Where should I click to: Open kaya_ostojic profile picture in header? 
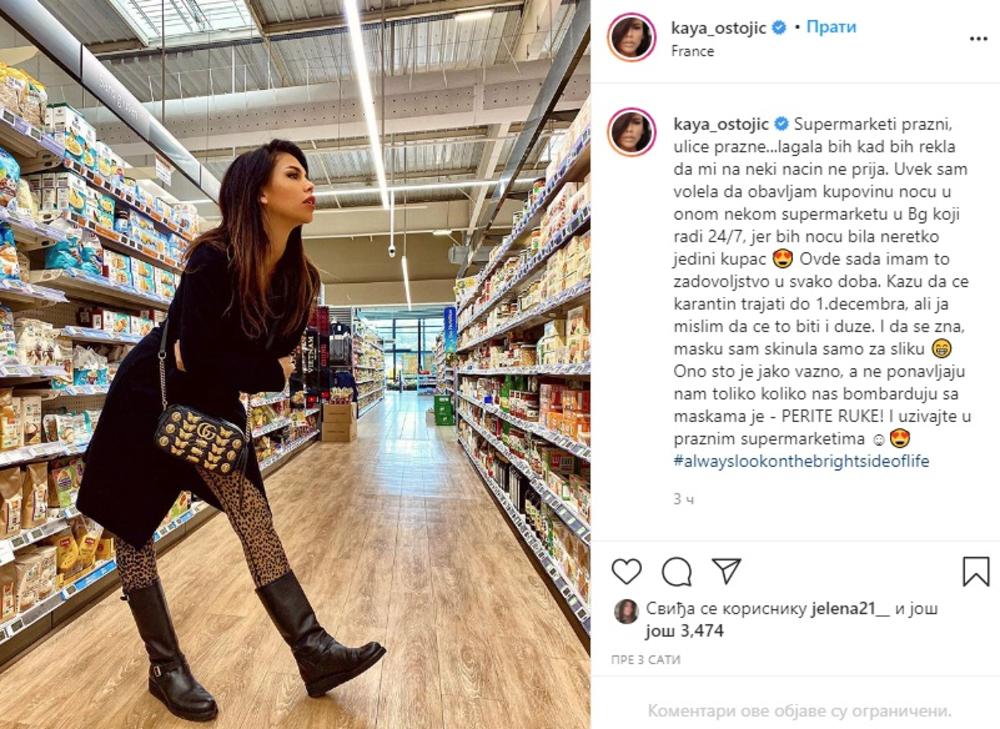tap(631, 37)
